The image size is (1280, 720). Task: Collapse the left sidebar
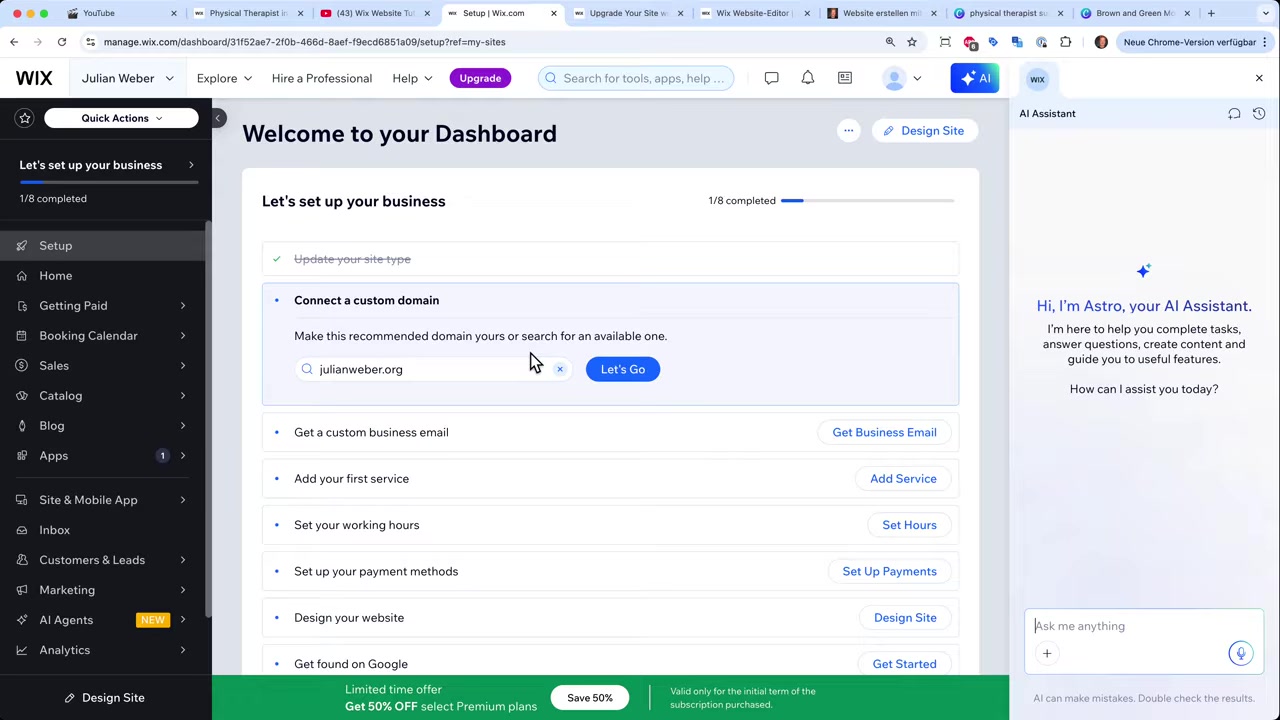coord(217,118)
